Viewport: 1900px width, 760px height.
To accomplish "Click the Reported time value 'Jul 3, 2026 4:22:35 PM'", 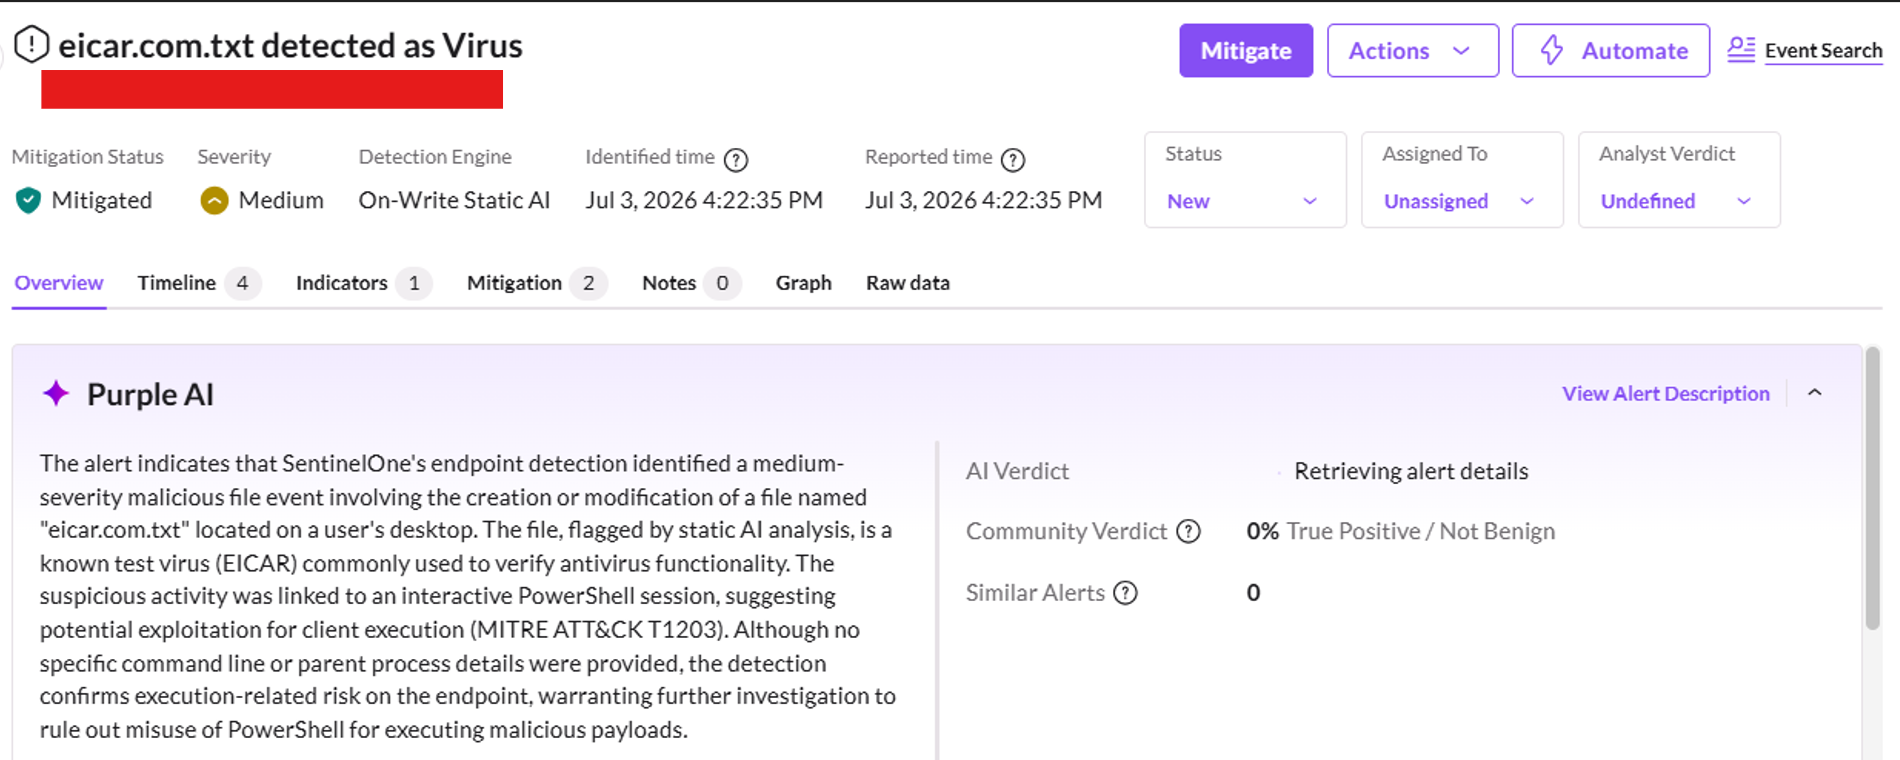I will [x=984, y=200].
